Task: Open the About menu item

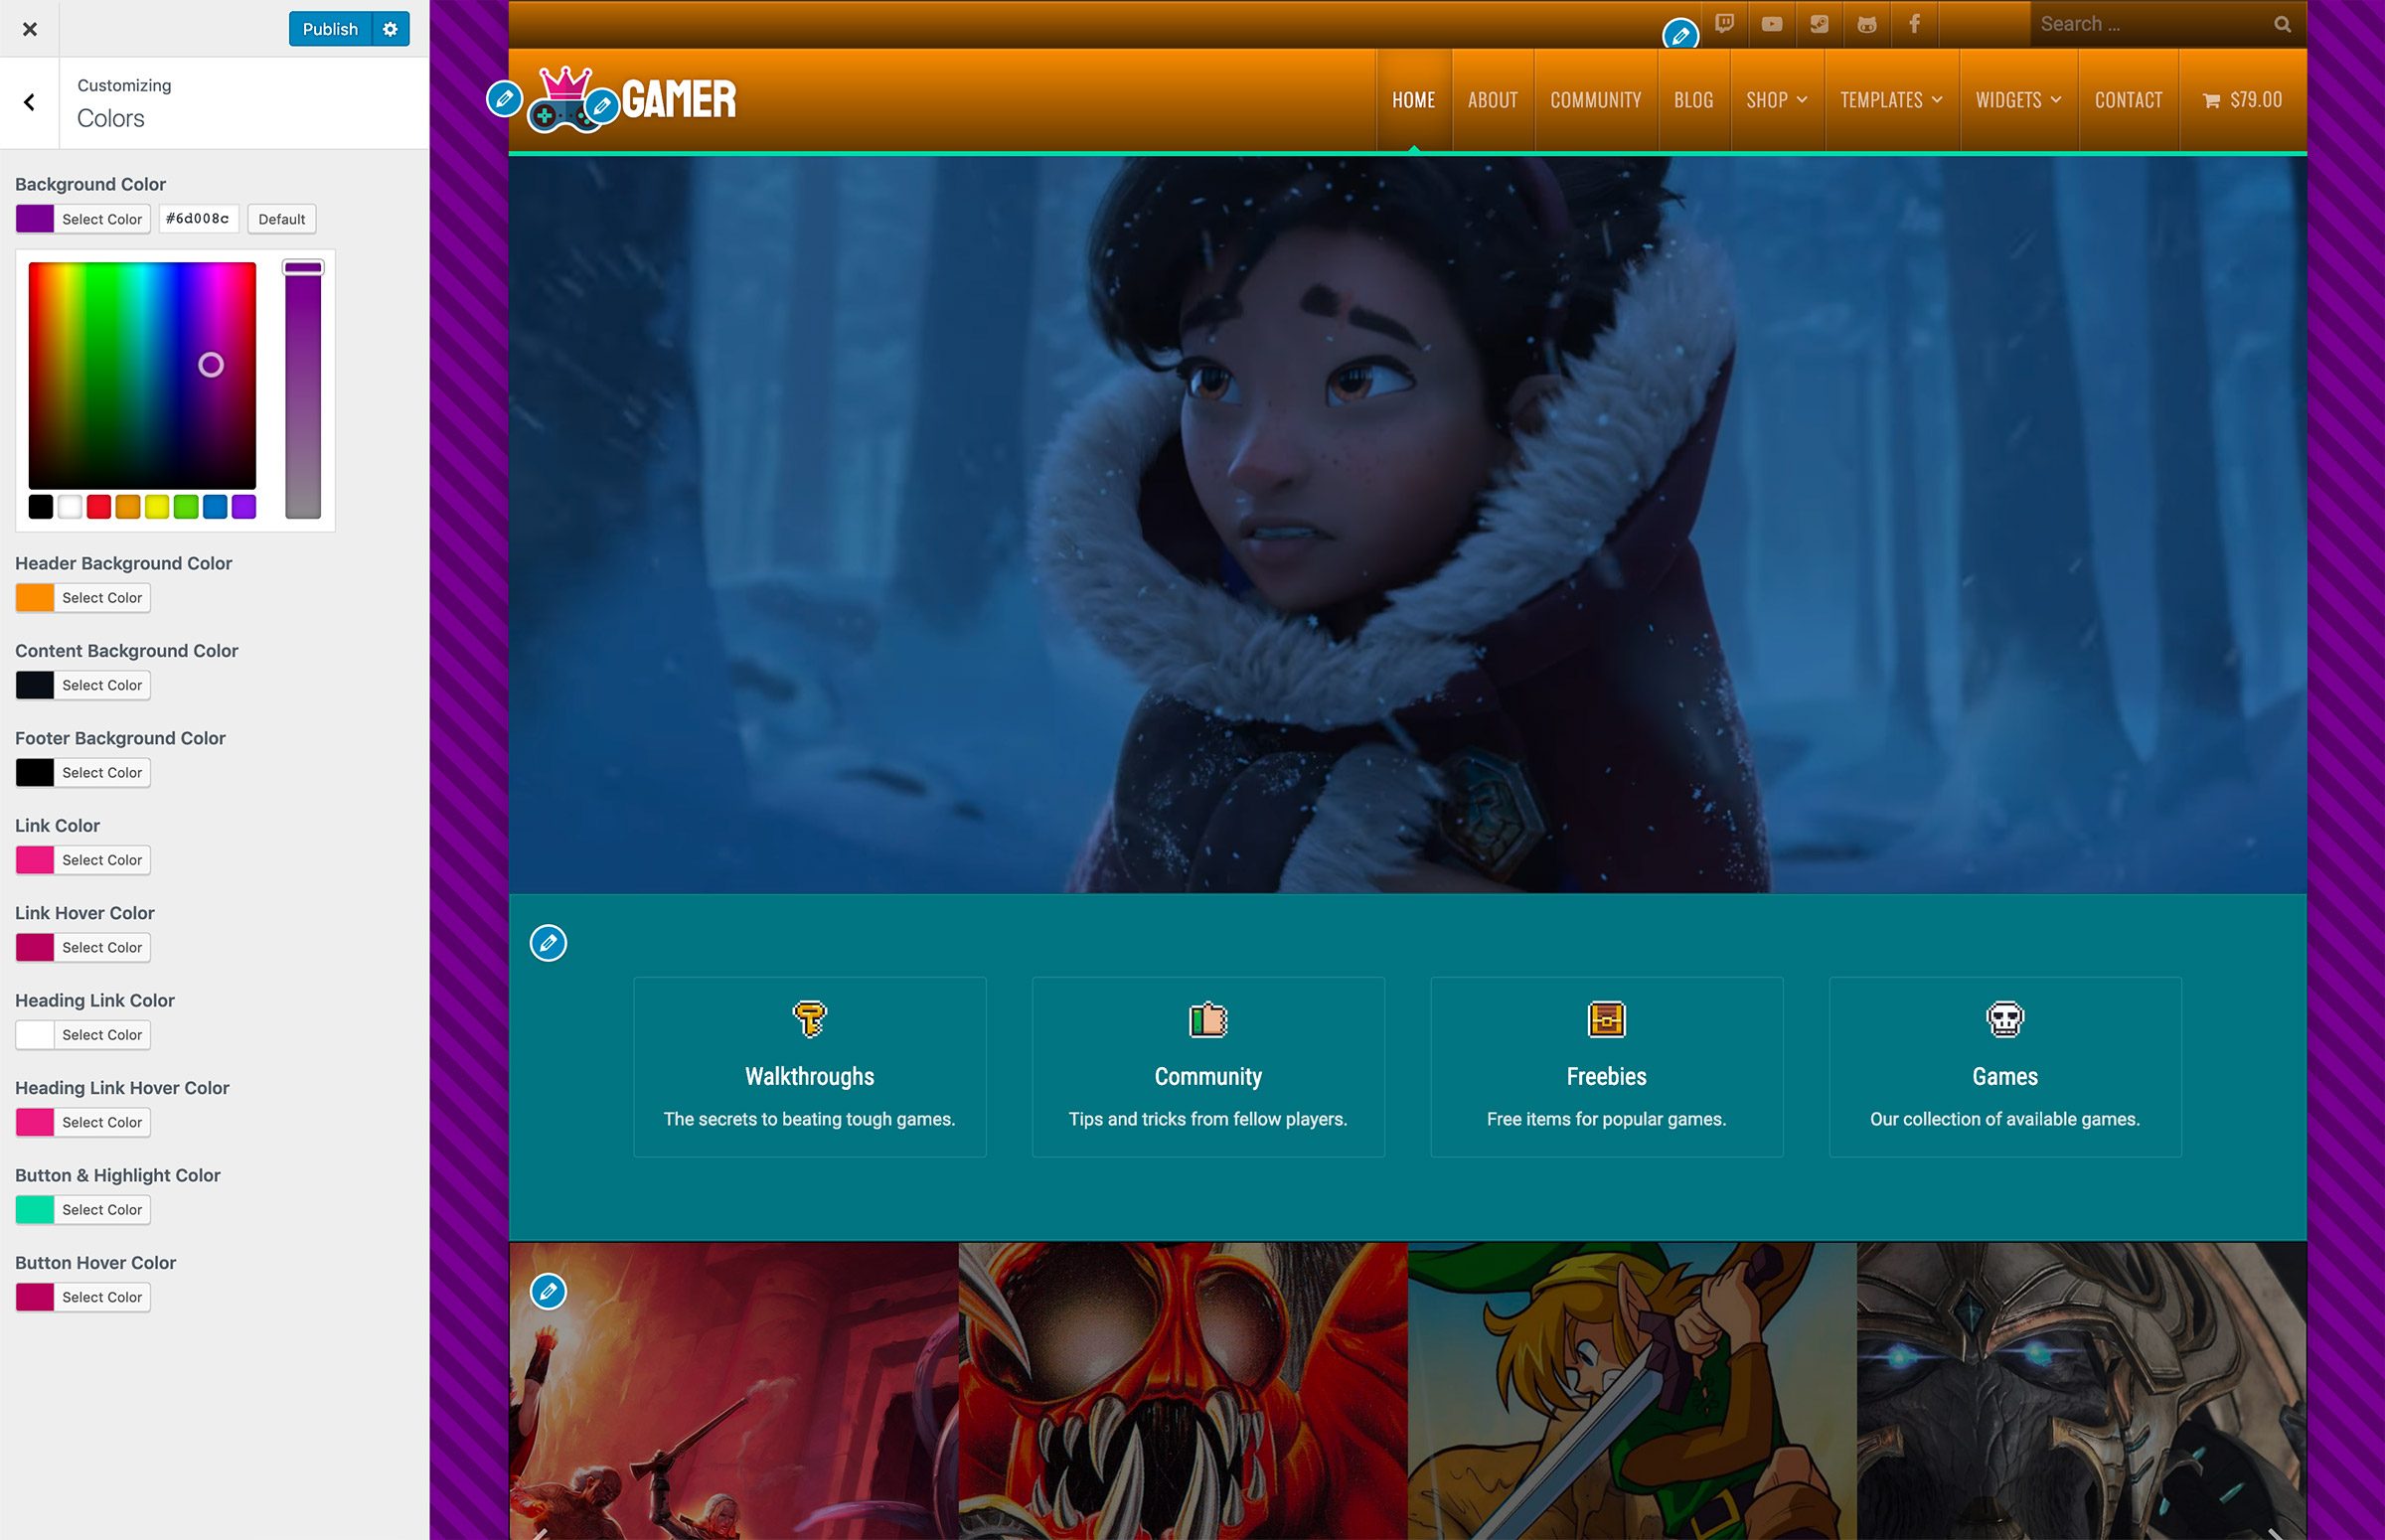Action: coord(1493,100)
